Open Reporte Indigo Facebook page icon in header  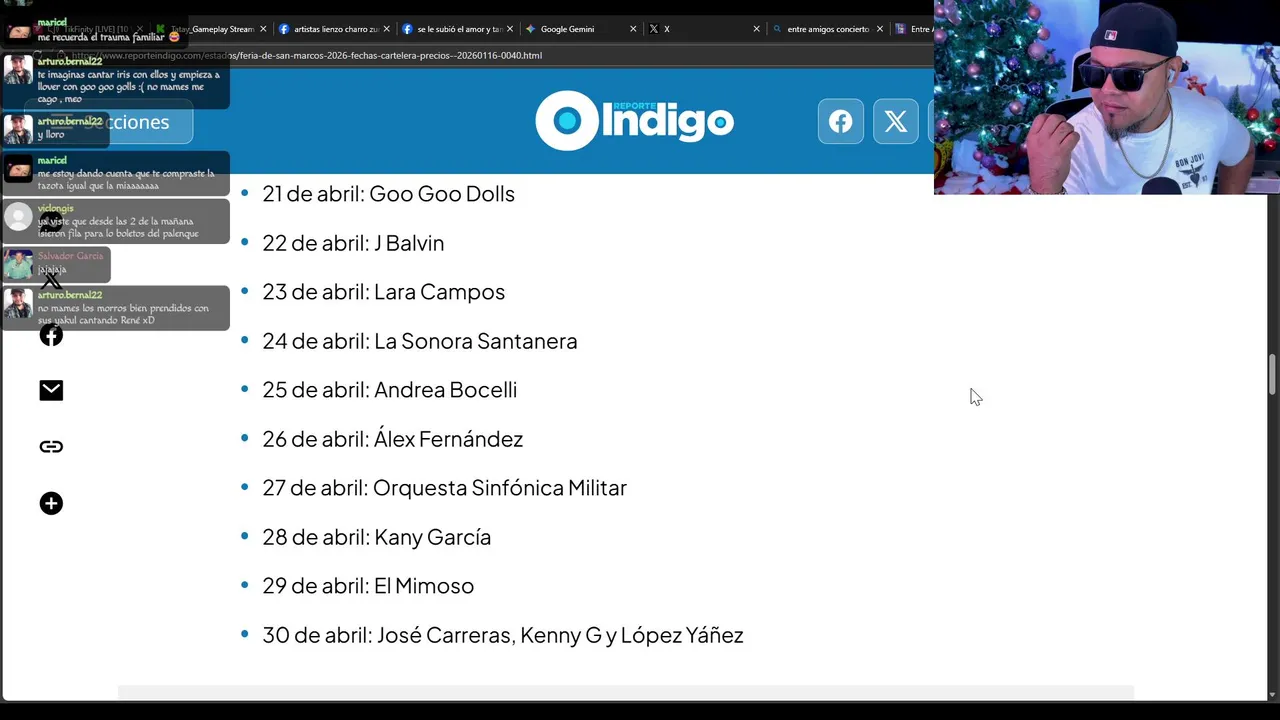(841, 122)
